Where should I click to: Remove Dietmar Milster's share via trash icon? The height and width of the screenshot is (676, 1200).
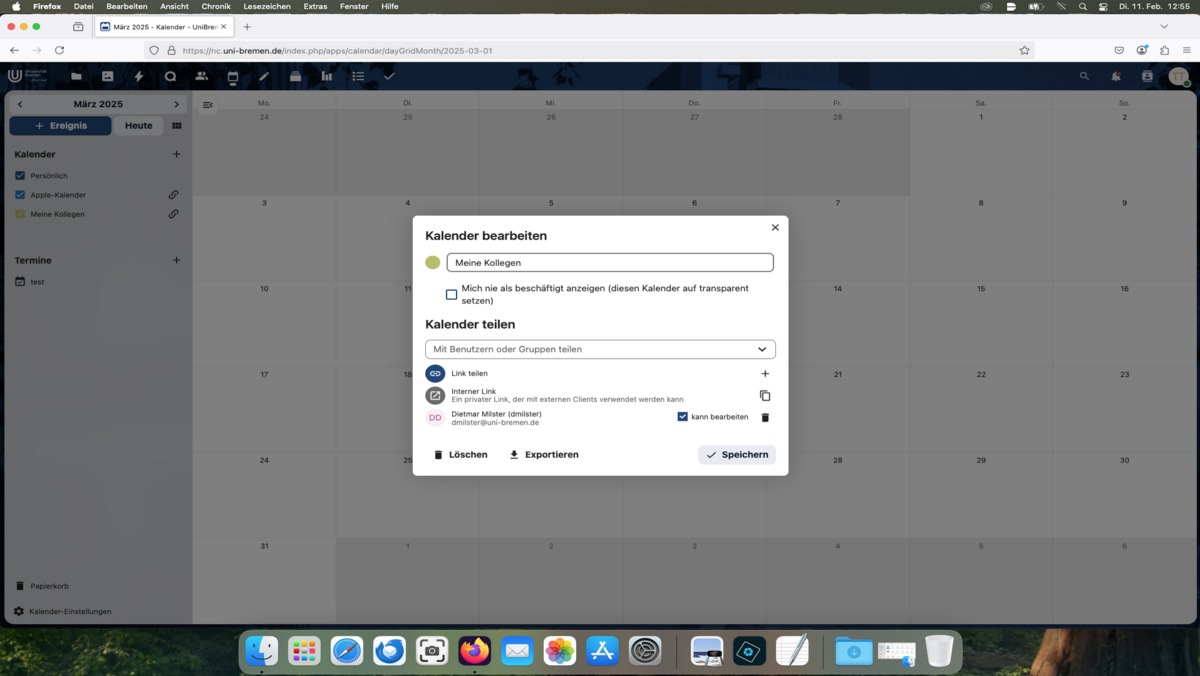pos(766,418)
